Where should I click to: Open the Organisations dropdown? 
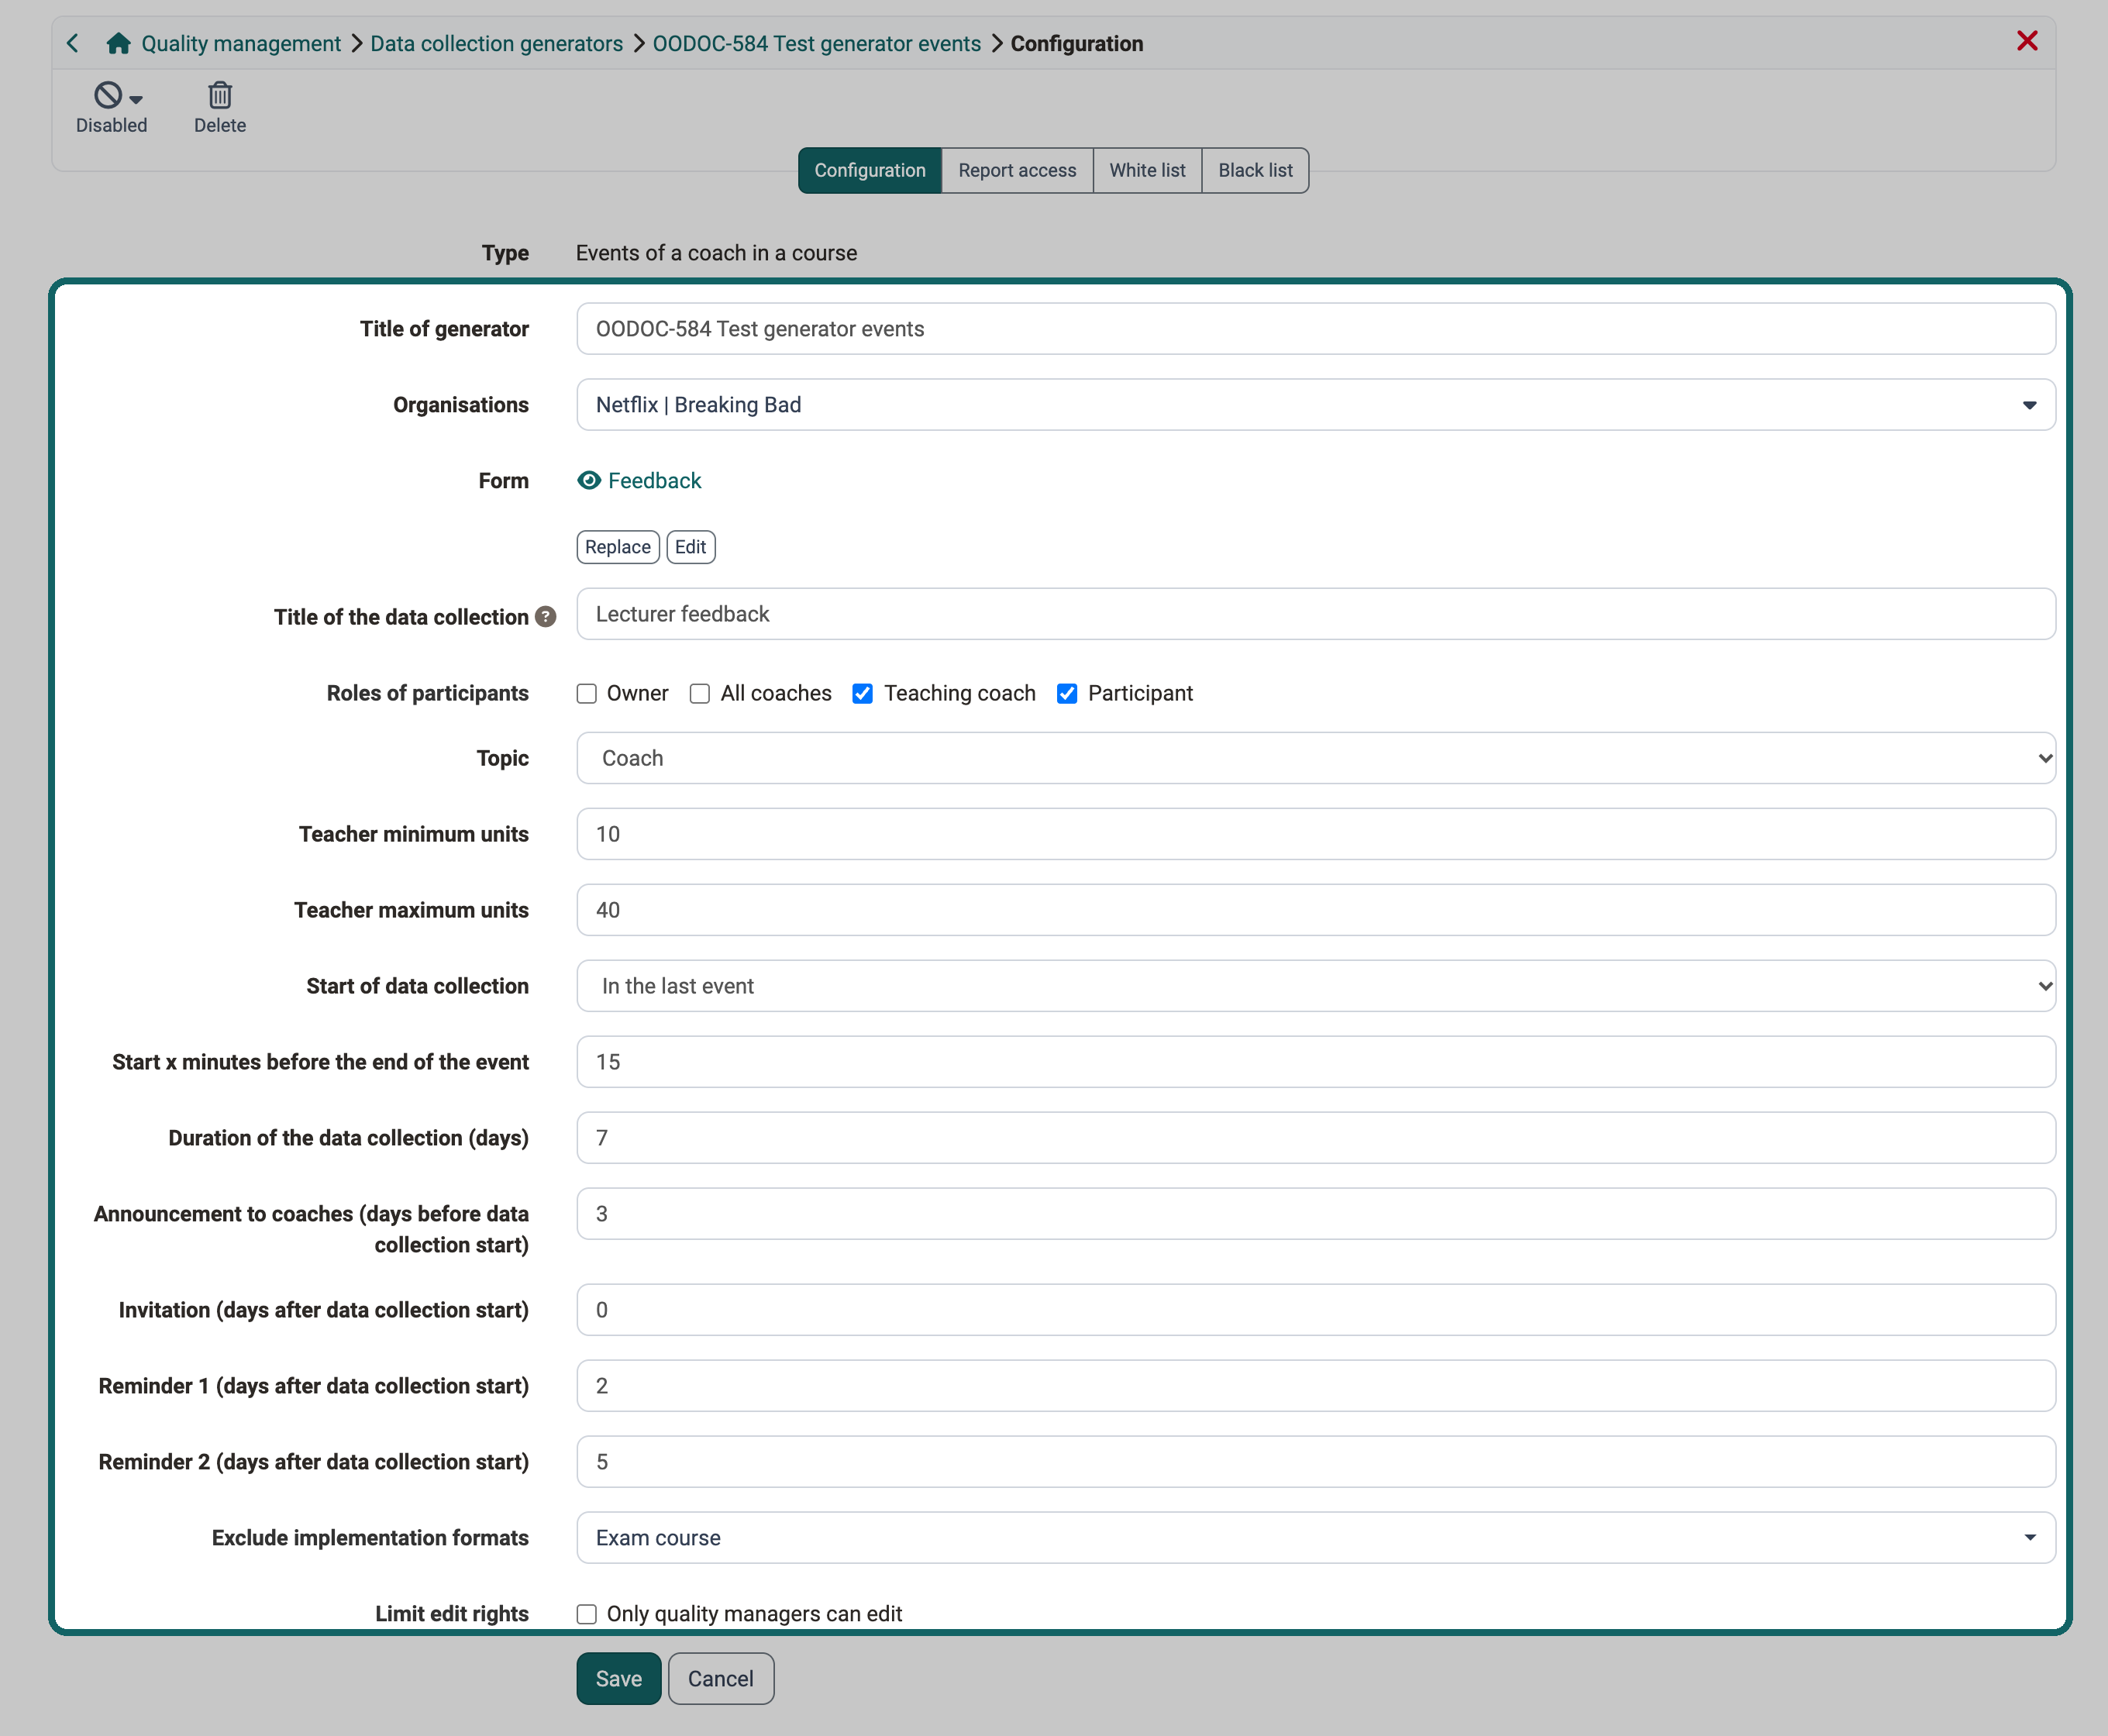click(1316, 405)
